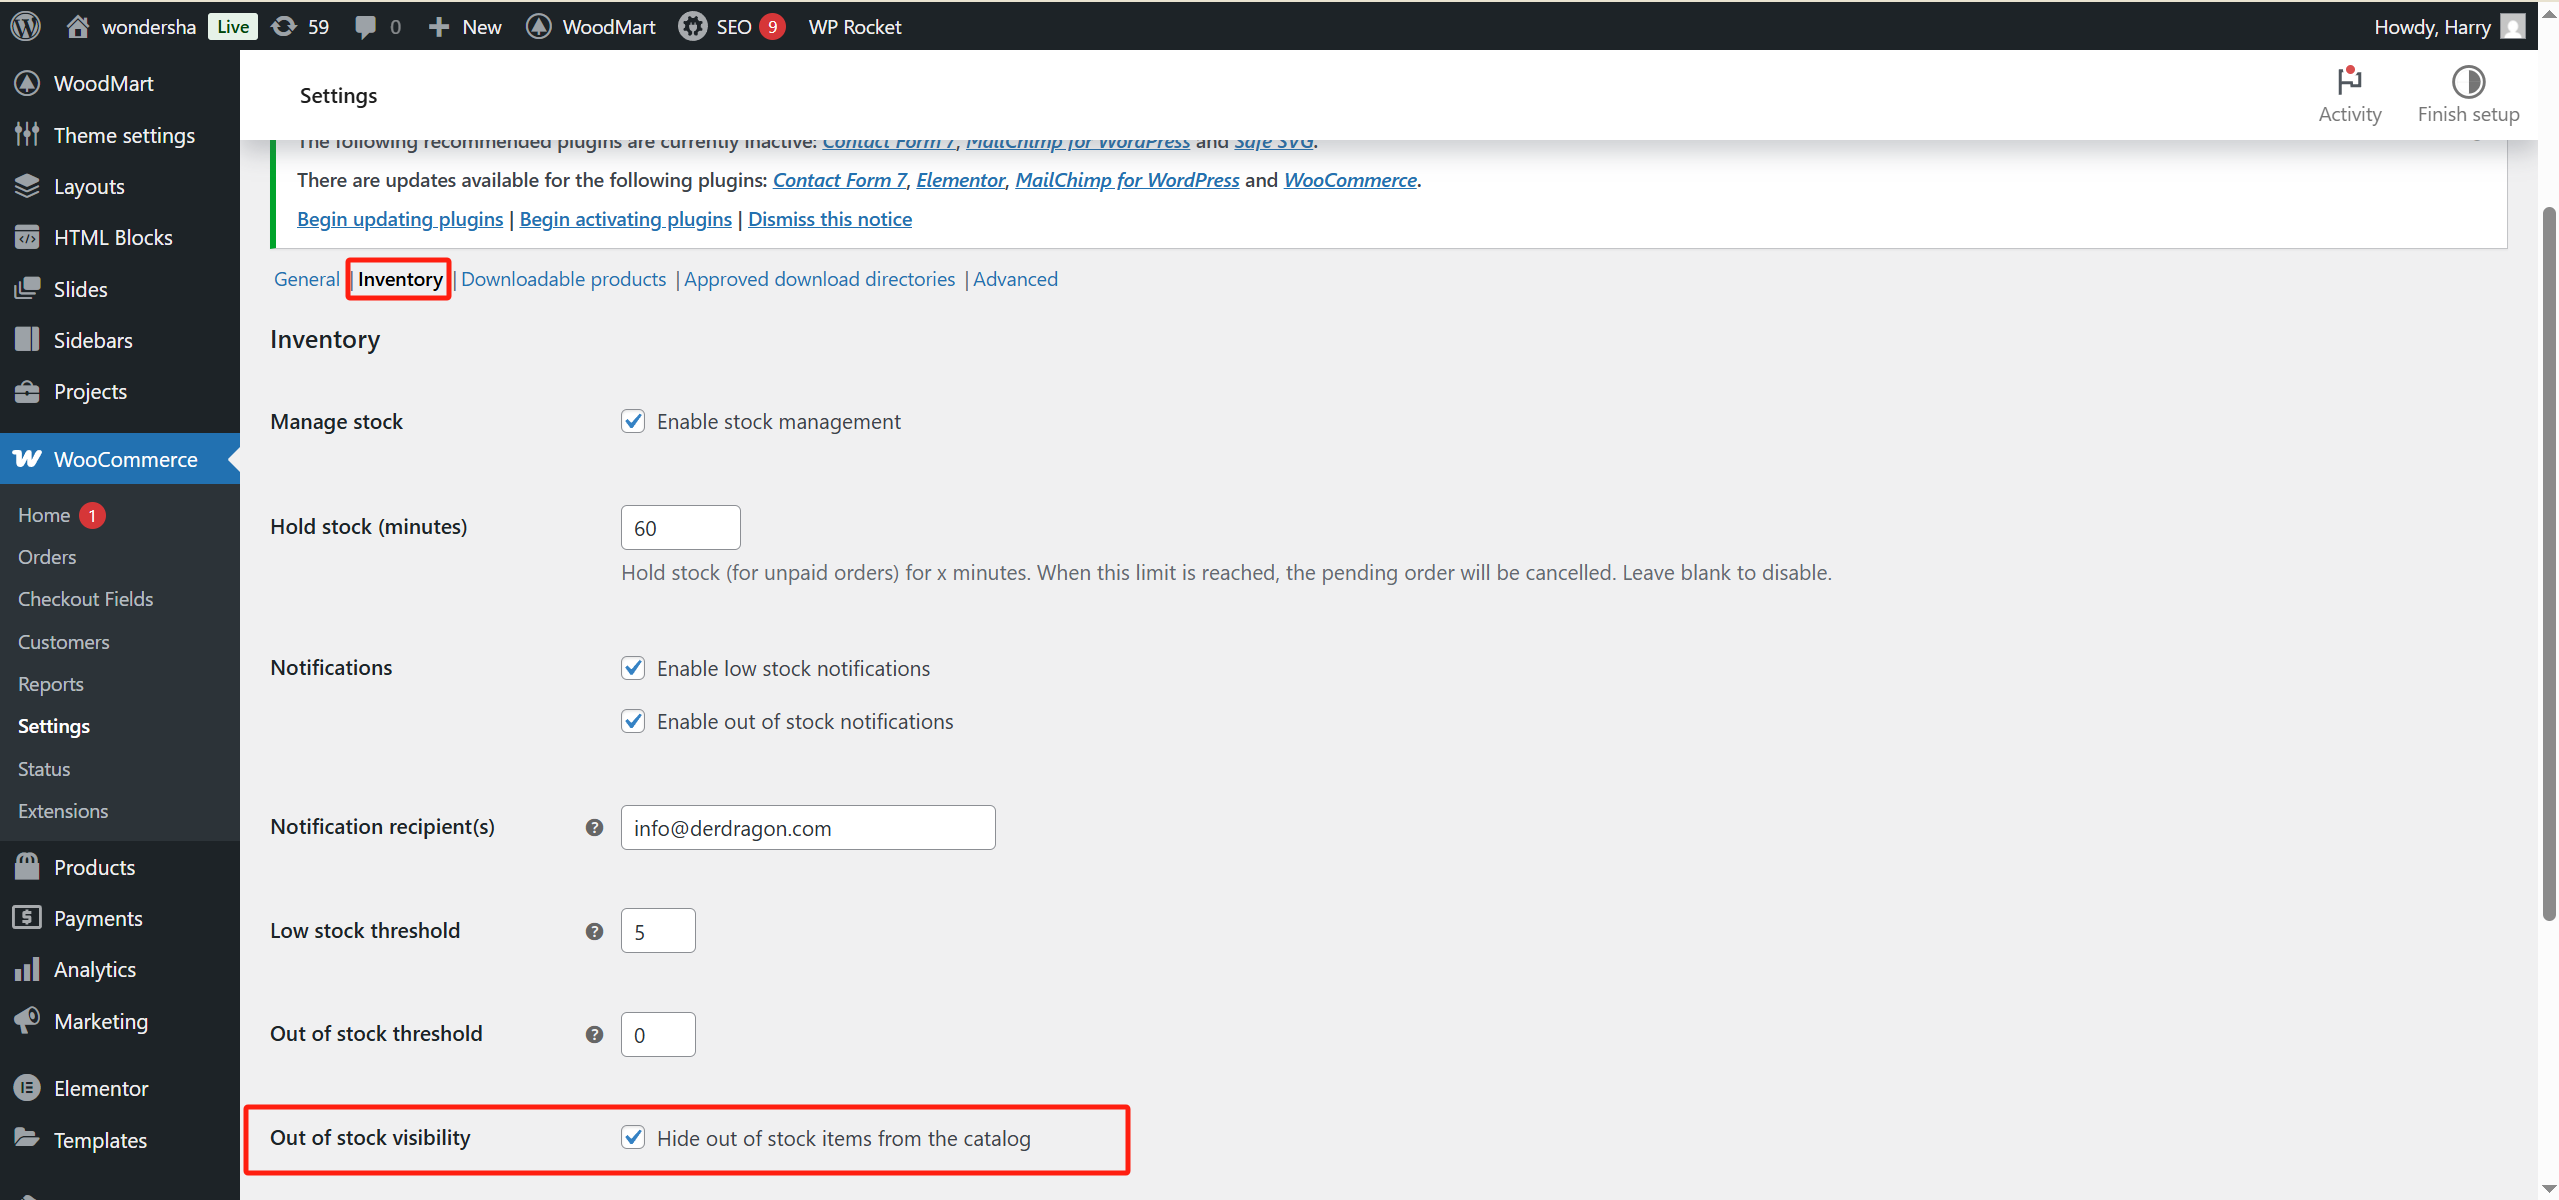Open the New content dropdown in admin bar

pos(465,26)
